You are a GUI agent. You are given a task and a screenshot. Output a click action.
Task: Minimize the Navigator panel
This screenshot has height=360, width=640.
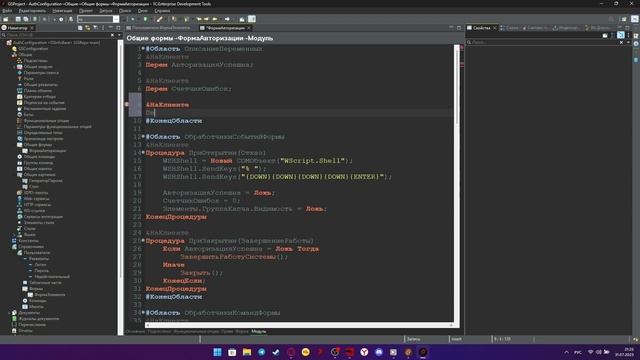point(111,28)
